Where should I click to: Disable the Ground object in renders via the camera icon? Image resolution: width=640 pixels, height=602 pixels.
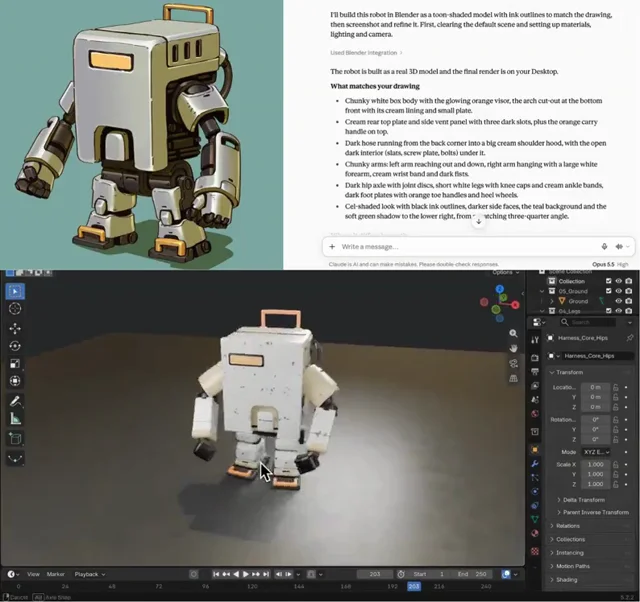click(629, 301)
